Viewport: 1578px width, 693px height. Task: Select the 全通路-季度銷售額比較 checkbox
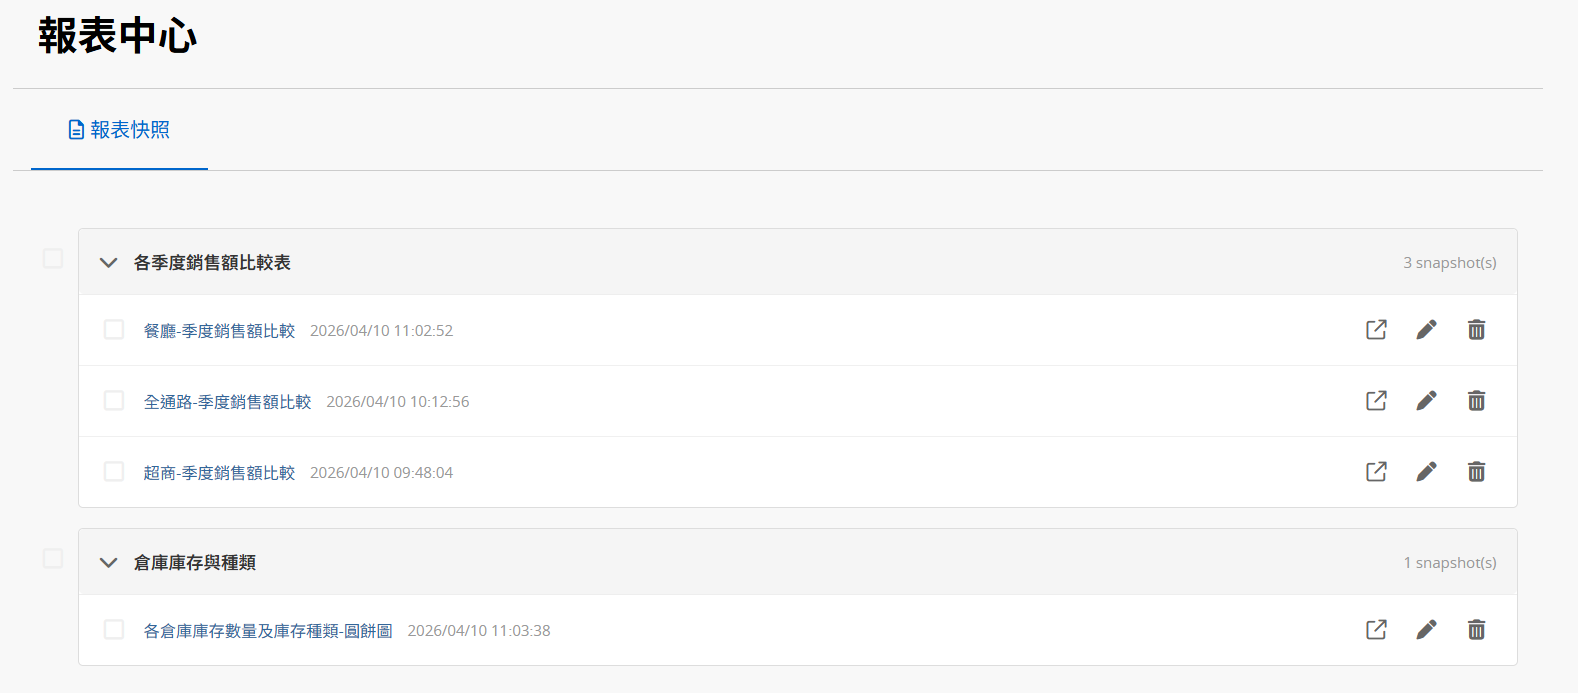coord(114,401)
